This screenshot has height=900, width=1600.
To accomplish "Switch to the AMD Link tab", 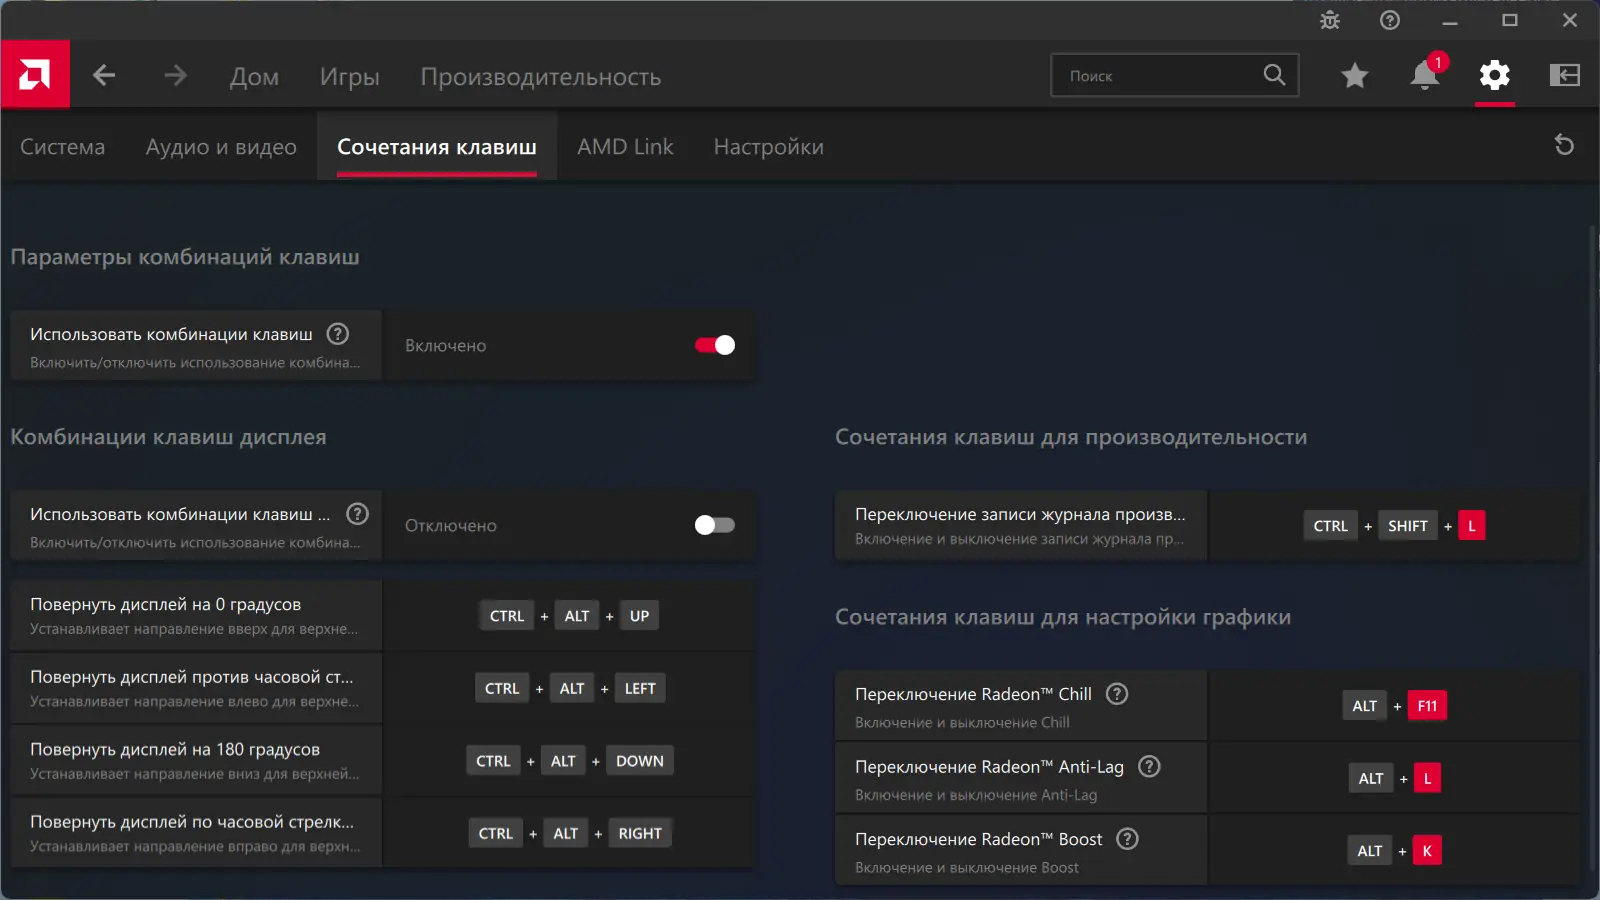I will point(625,147).
